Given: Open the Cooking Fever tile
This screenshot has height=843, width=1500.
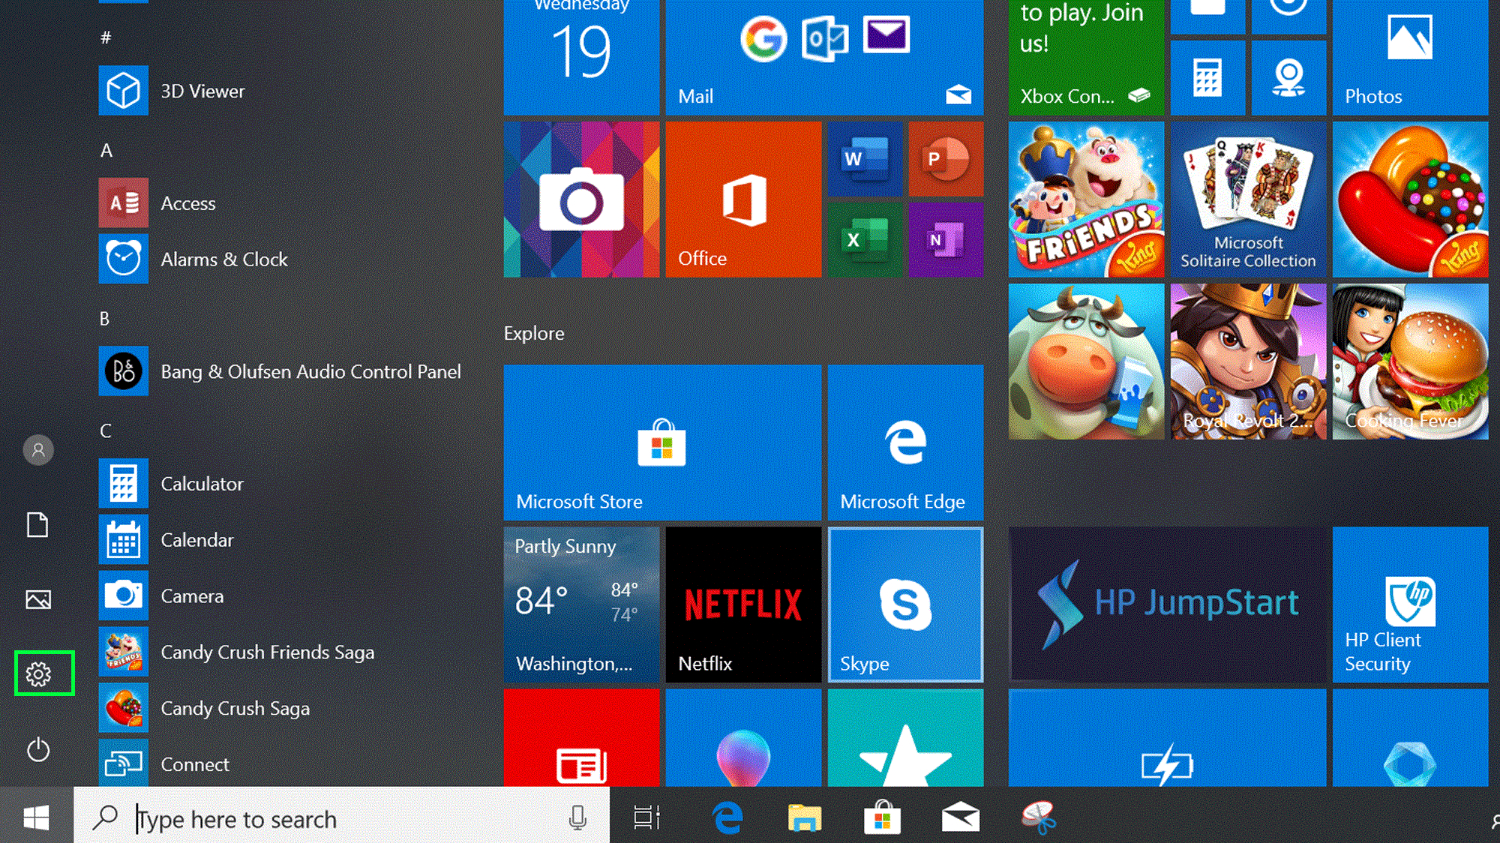Looking at the screenshot, I should 1410,361.
